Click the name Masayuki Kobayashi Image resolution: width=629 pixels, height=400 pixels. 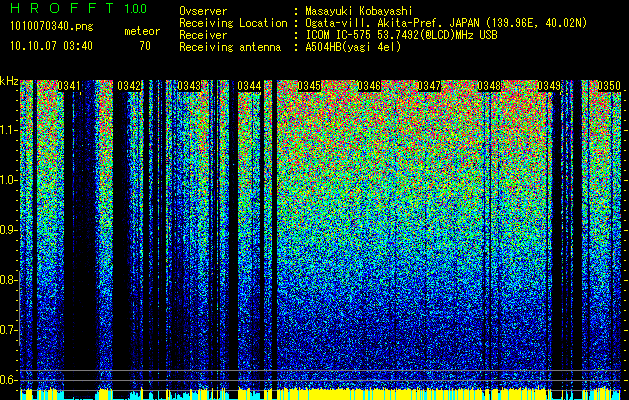(359, 11)
